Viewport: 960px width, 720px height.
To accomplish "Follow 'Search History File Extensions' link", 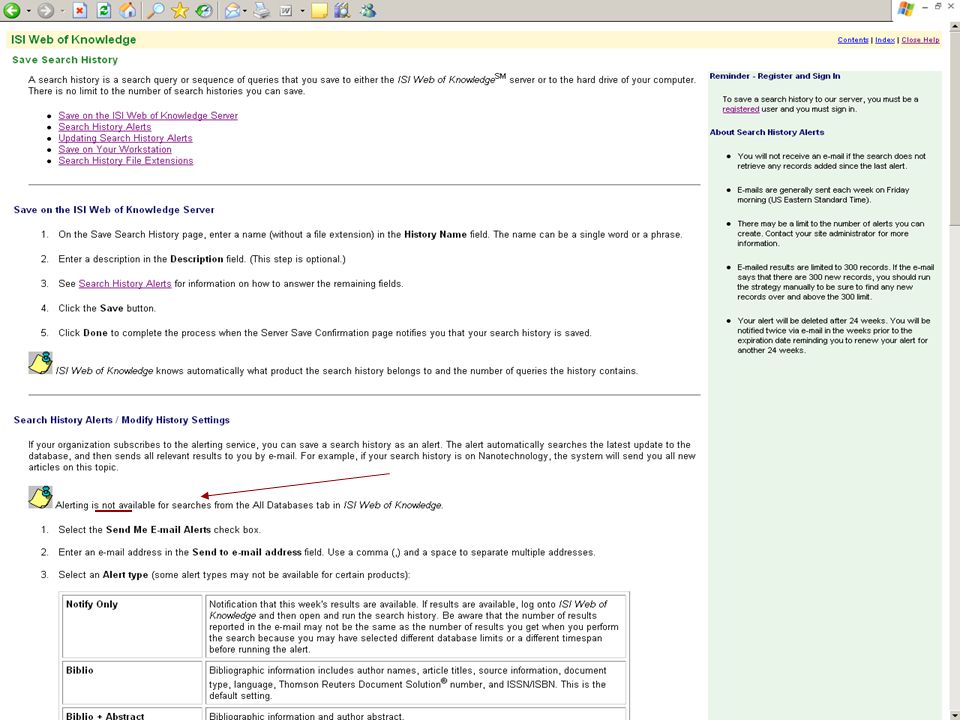I will pos(126,160).
